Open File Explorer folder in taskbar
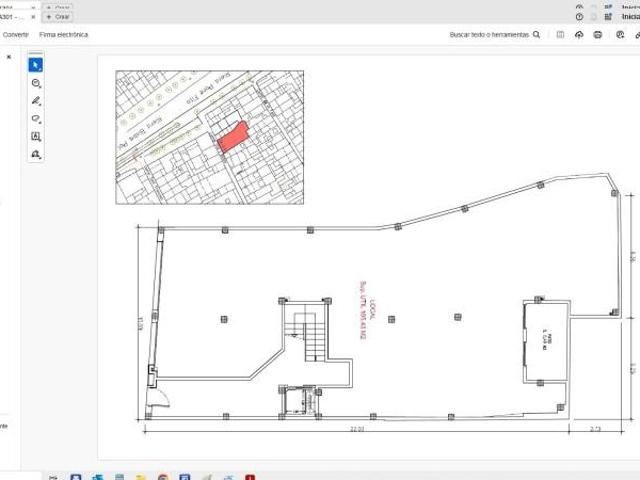 [x=141, y=477]
